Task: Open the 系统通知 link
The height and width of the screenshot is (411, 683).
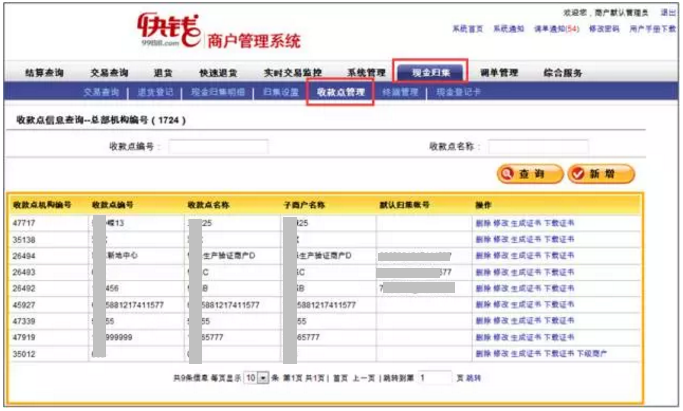Action: point(509,29)
